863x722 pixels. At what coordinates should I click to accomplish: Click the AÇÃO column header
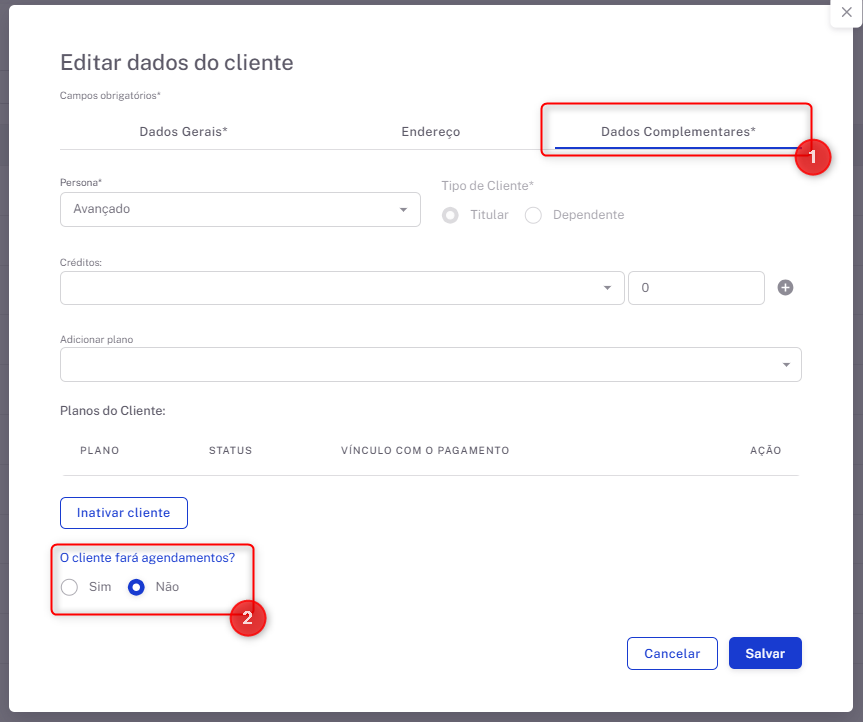(765, 451)
